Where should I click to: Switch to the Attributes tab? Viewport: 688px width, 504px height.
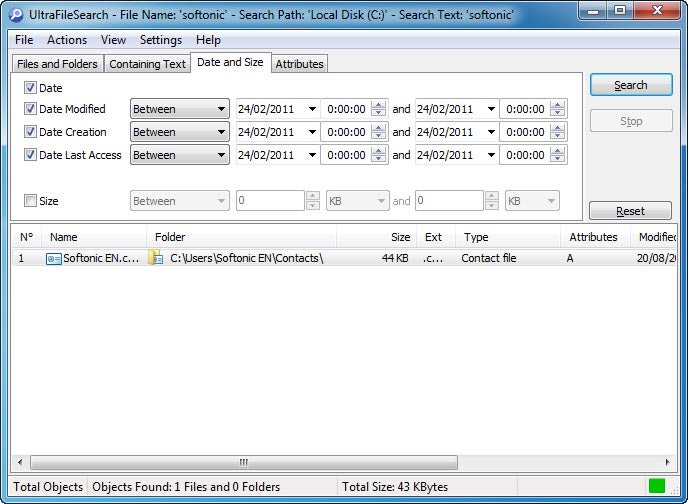tap(299, 64)
